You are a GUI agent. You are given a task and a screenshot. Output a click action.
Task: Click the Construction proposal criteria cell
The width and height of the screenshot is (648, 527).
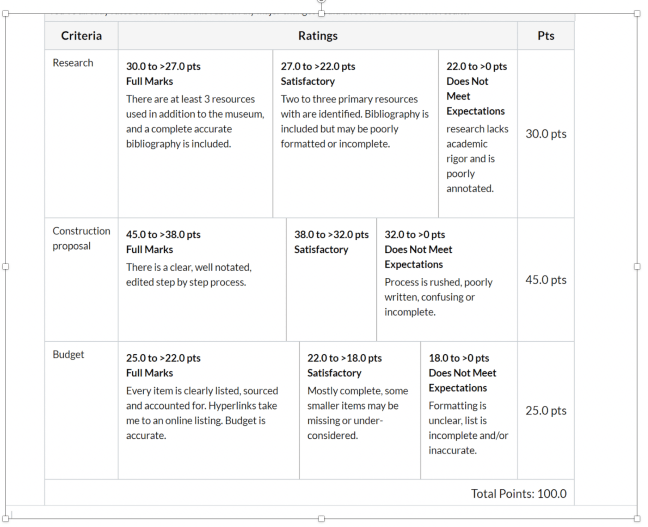[x=81, y=238]
